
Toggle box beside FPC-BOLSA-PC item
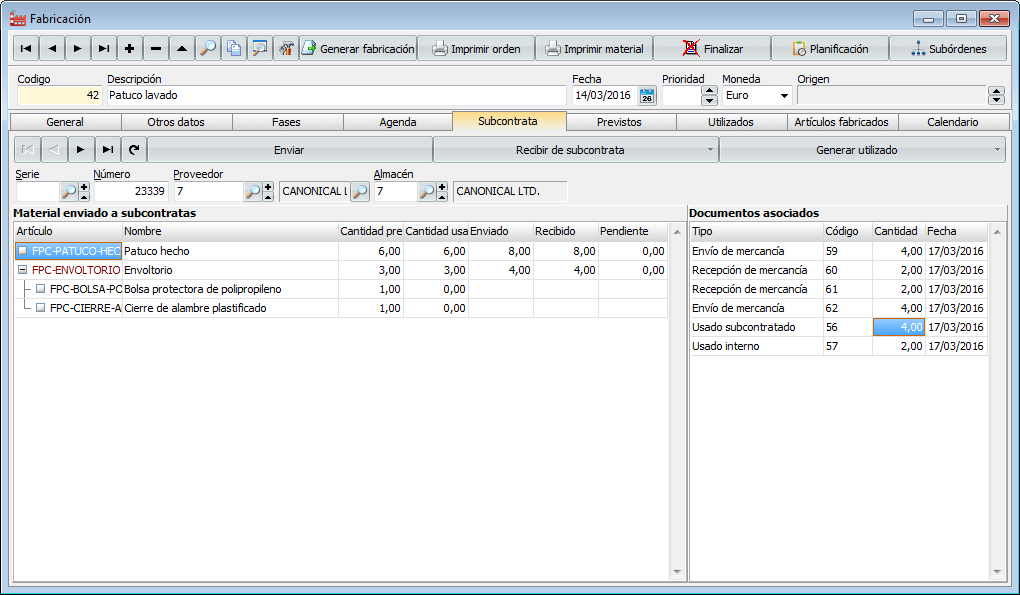[41, 289]
